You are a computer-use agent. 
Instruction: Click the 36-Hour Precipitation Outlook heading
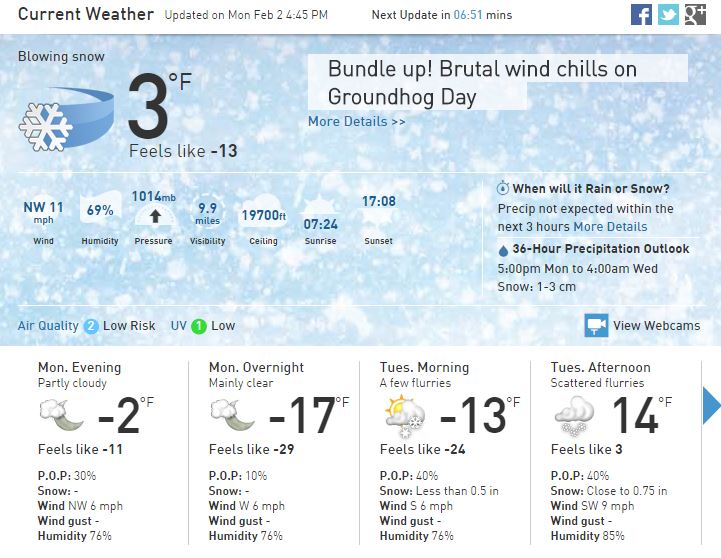(x=600, y=249)
